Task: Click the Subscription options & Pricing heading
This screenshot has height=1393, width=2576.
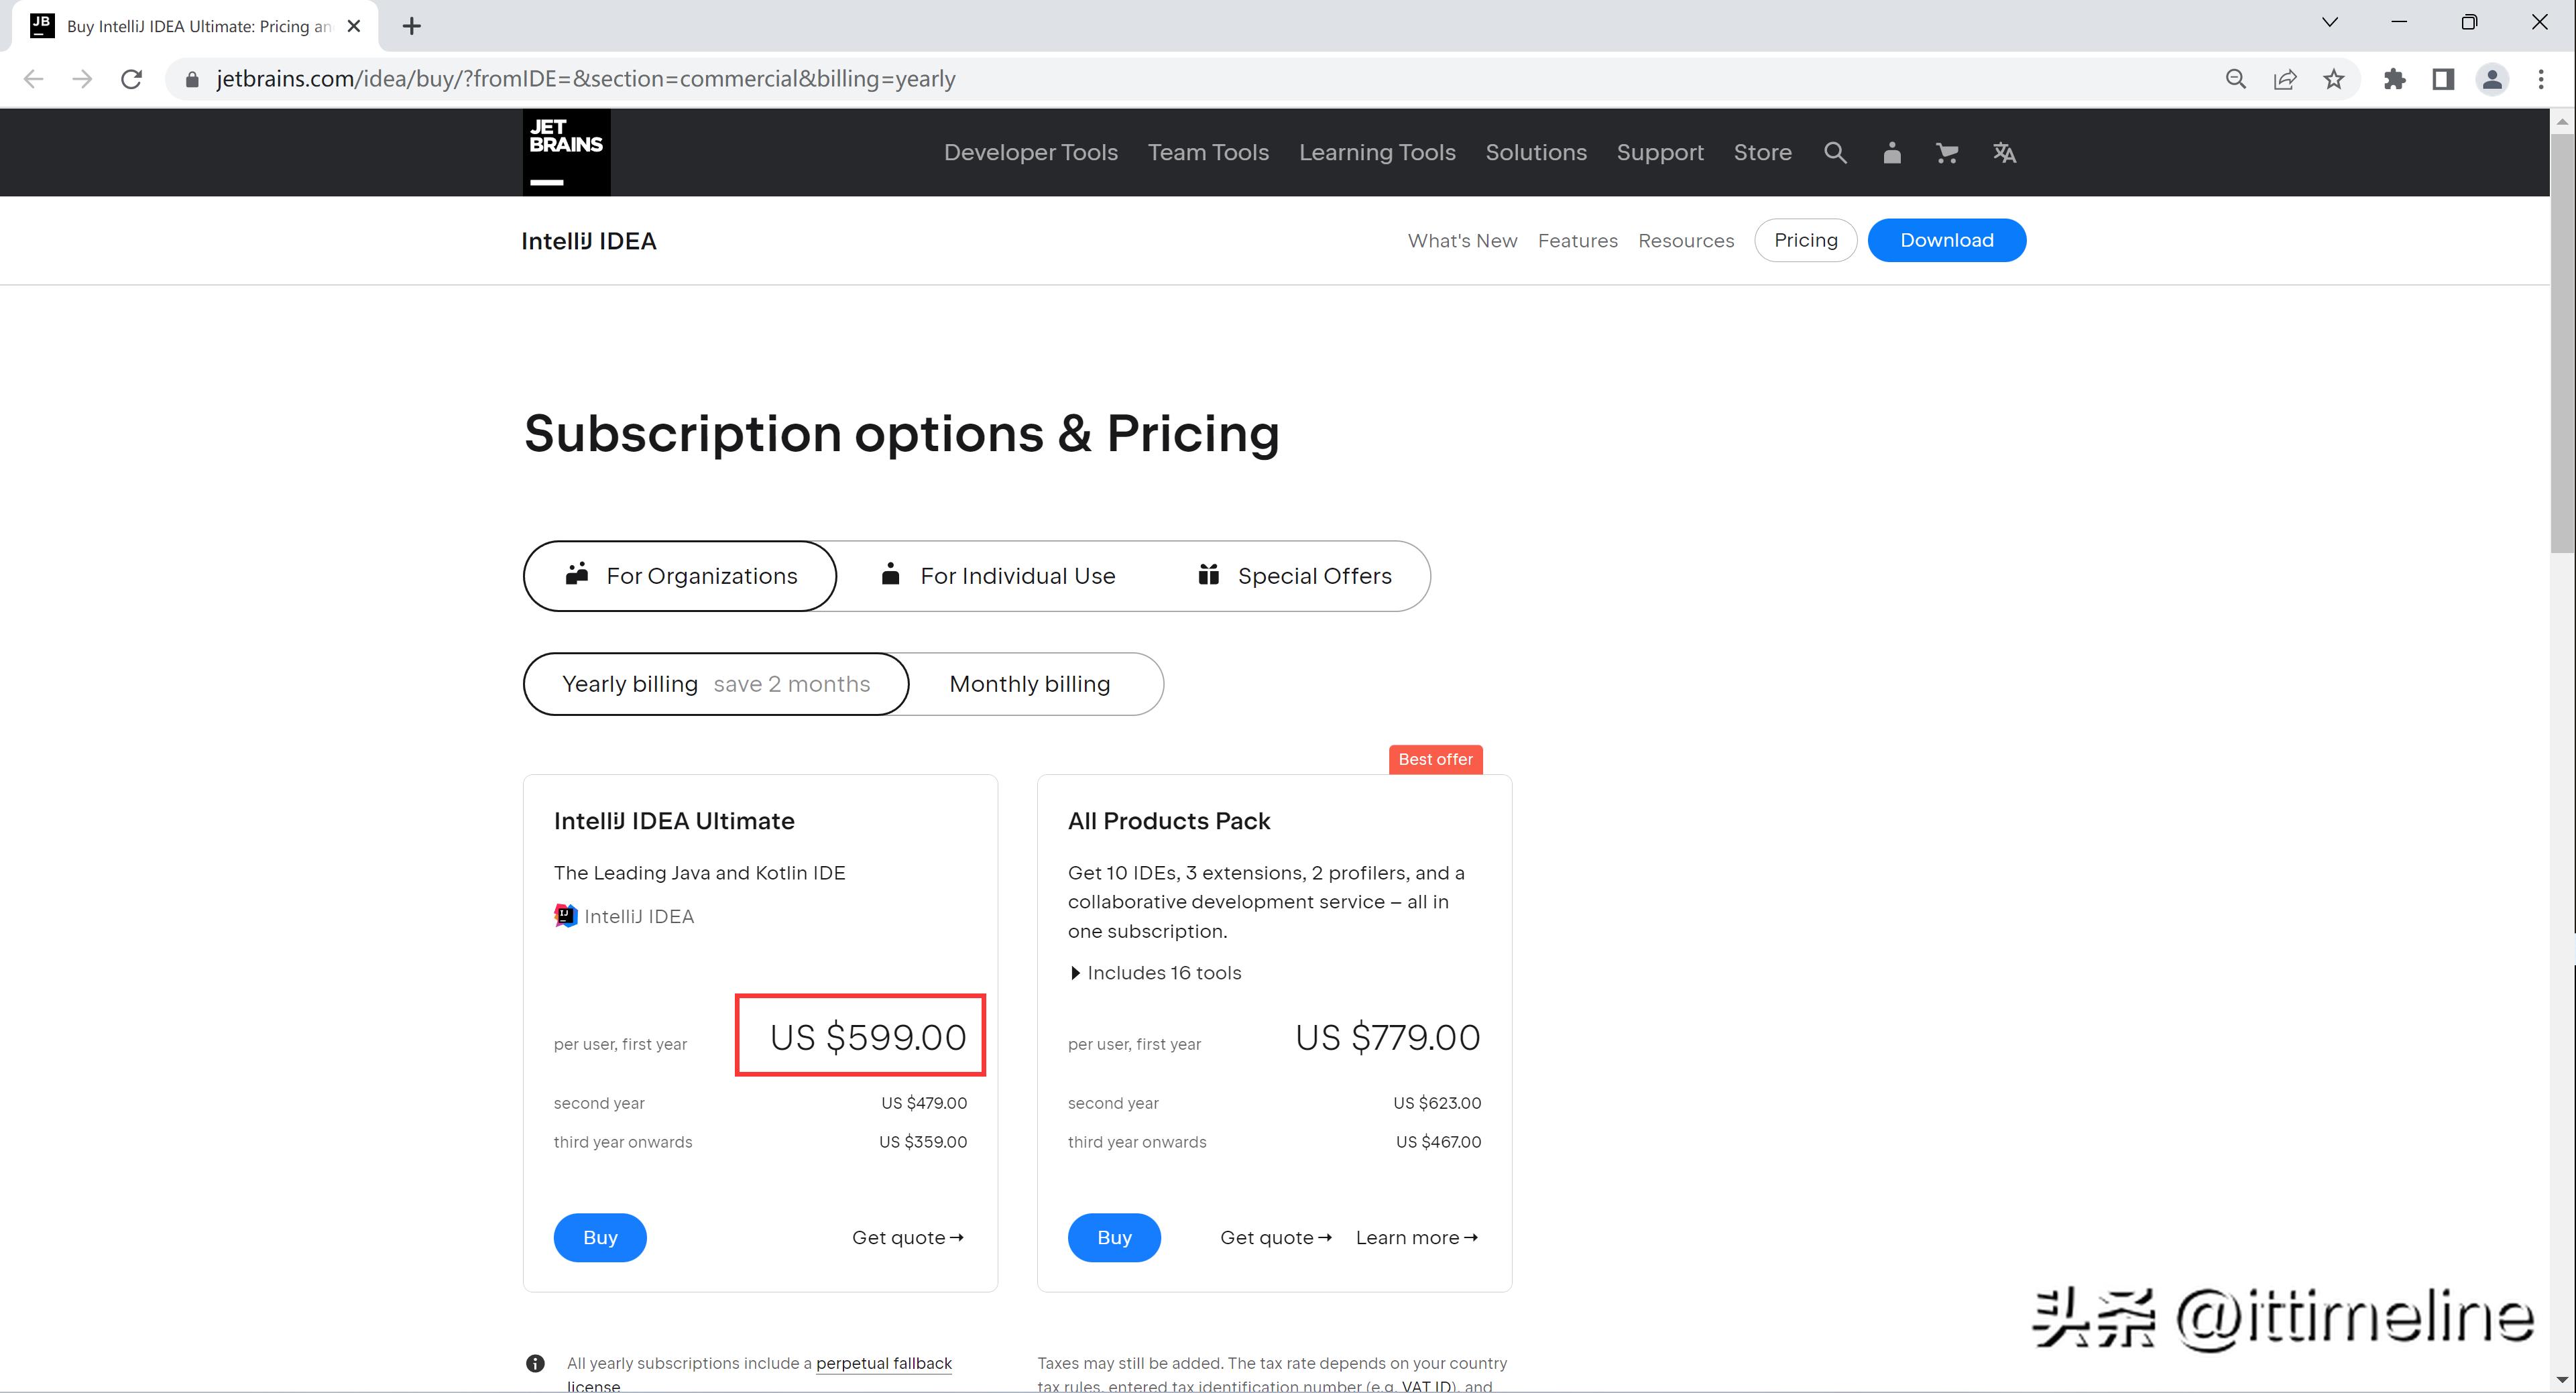Action: point(902,434)
